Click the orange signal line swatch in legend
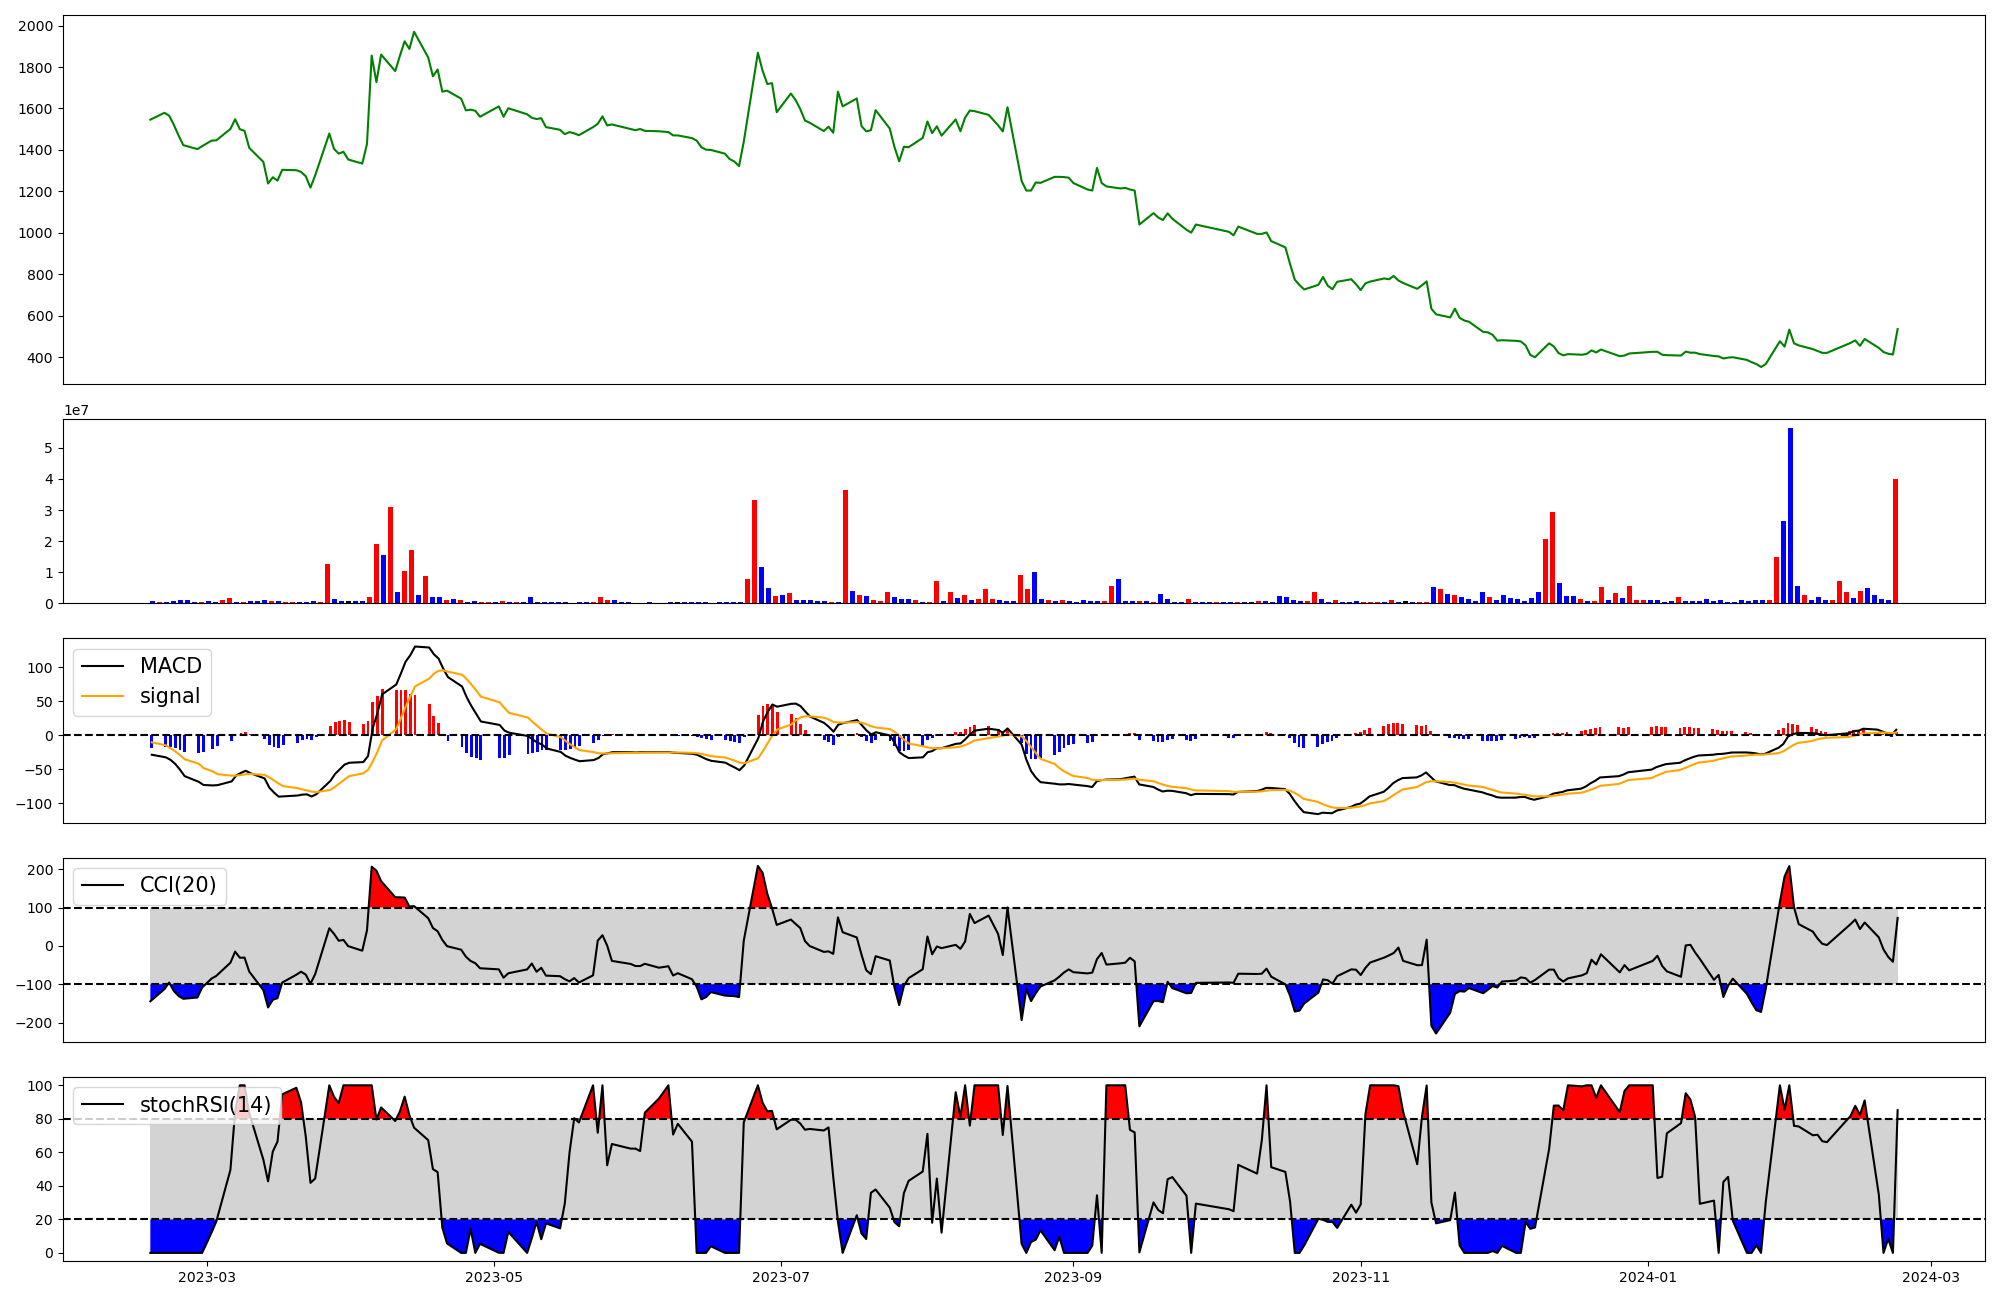This screenshot has width=2000, height=1300. 103,696
